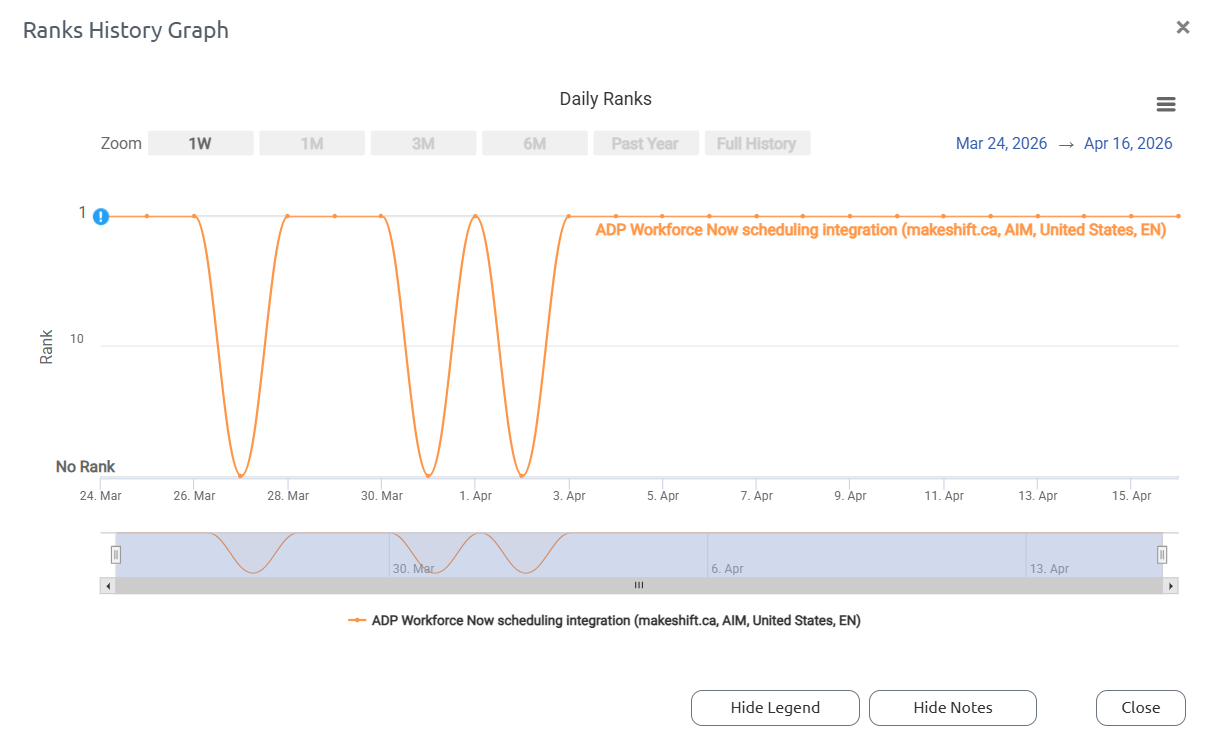The height and width of the screenshot is (733, 1207).
Task: Grab the right navigator range handle
Action: coord(1162,554)
